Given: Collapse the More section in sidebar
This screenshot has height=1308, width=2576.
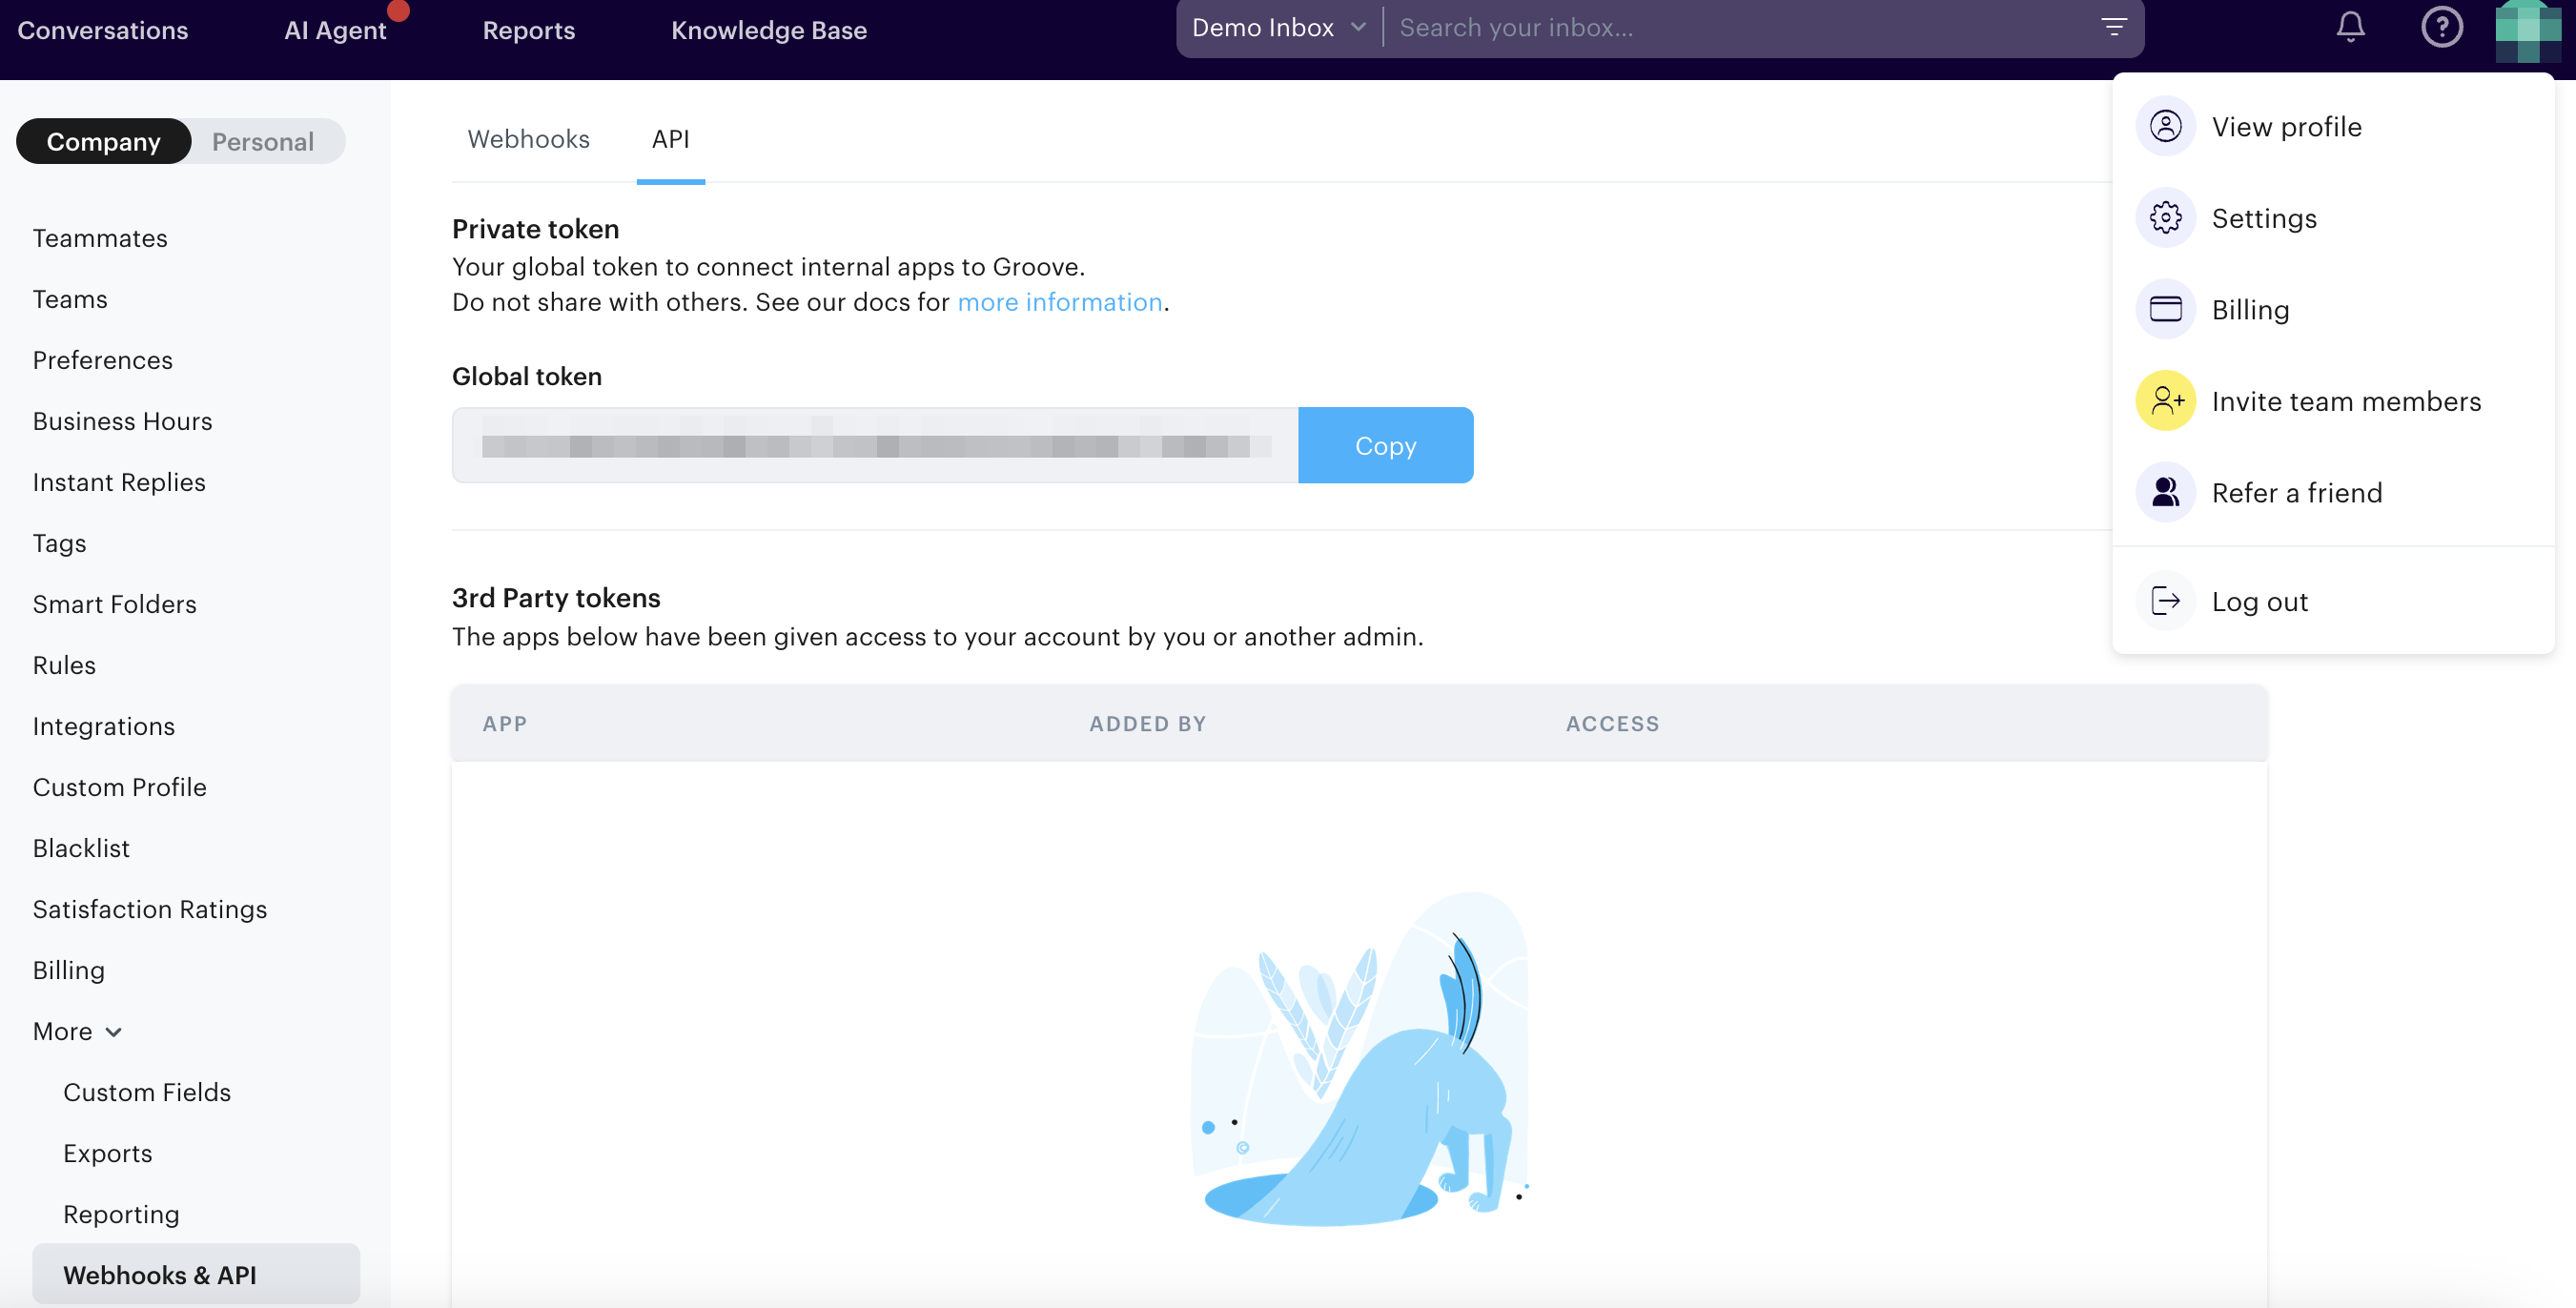Looking at the screenshot, I should pos(78,1031).
